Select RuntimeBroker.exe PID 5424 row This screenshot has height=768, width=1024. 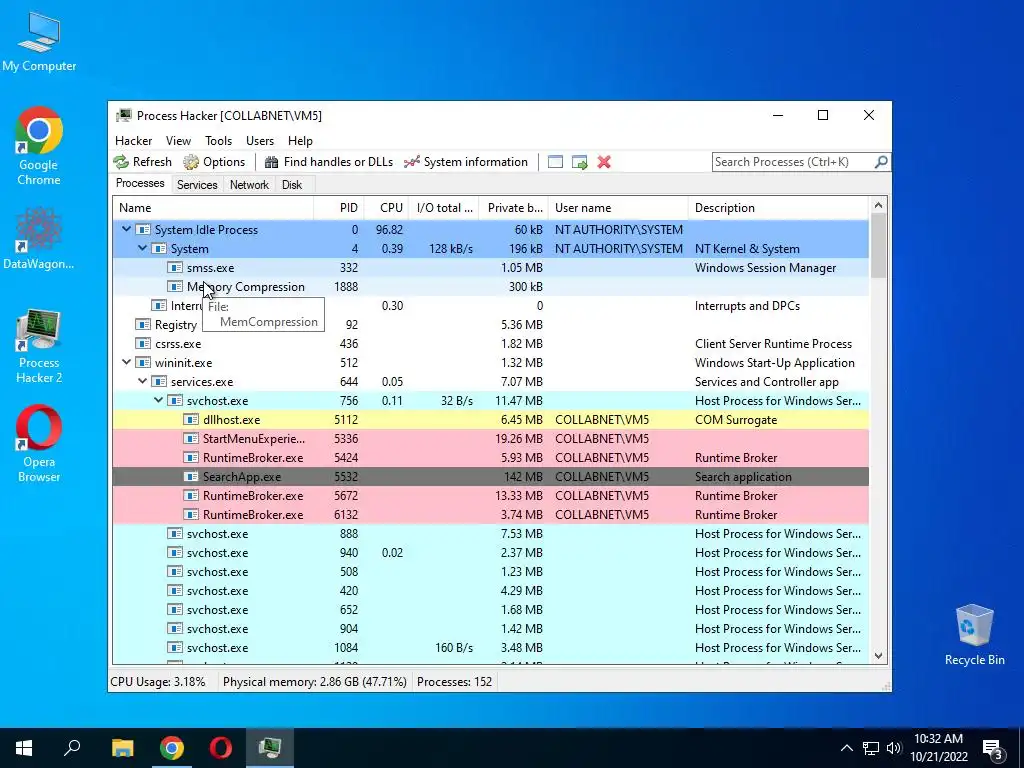click(490, 458)
